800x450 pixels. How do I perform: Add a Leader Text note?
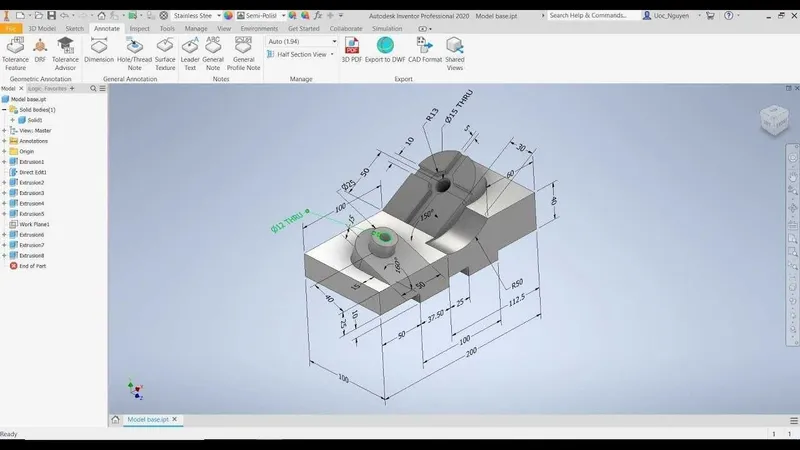click(190, 54)
